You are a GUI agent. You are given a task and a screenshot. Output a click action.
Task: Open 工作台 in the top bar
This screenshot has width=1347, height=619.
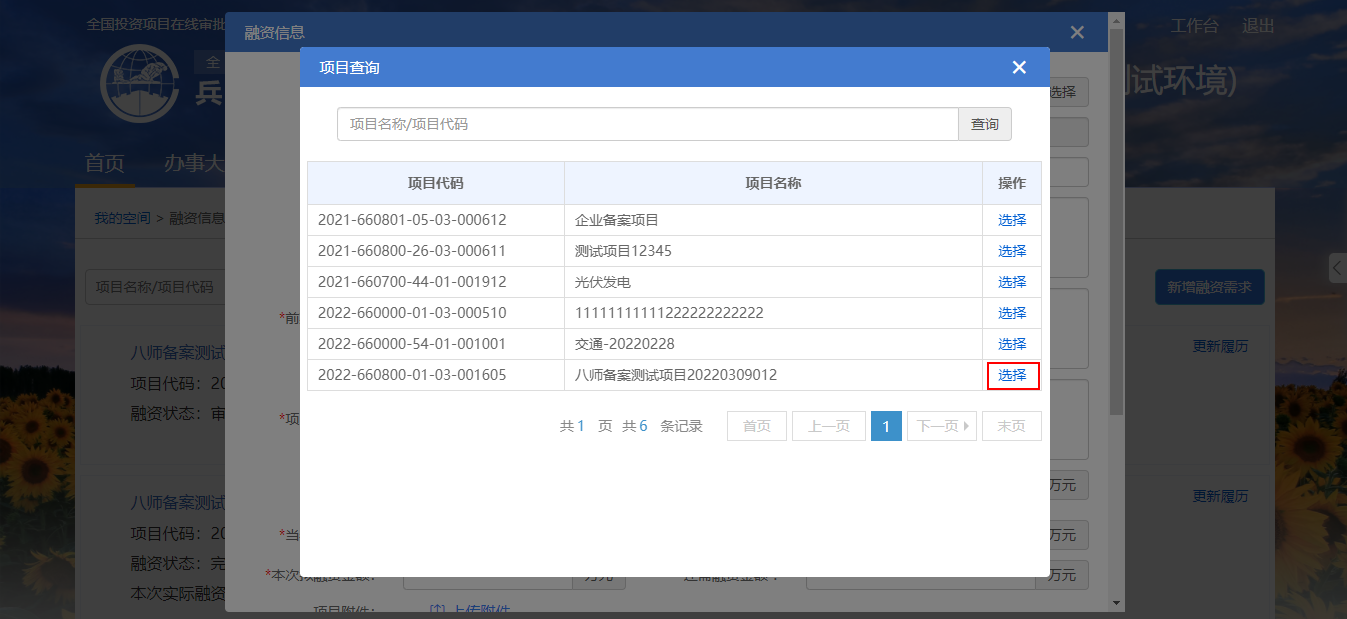1194,26
